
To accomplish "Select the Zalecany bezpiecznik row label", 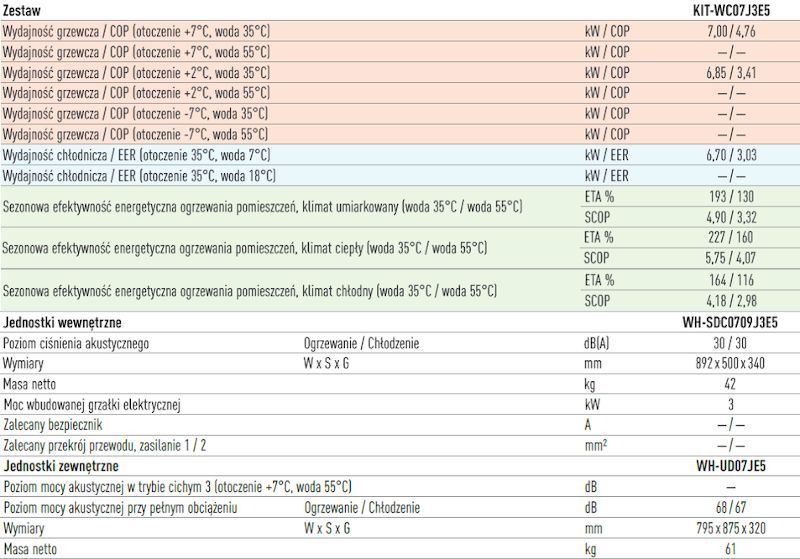I will pyautogui.click(x=53, y=425).
